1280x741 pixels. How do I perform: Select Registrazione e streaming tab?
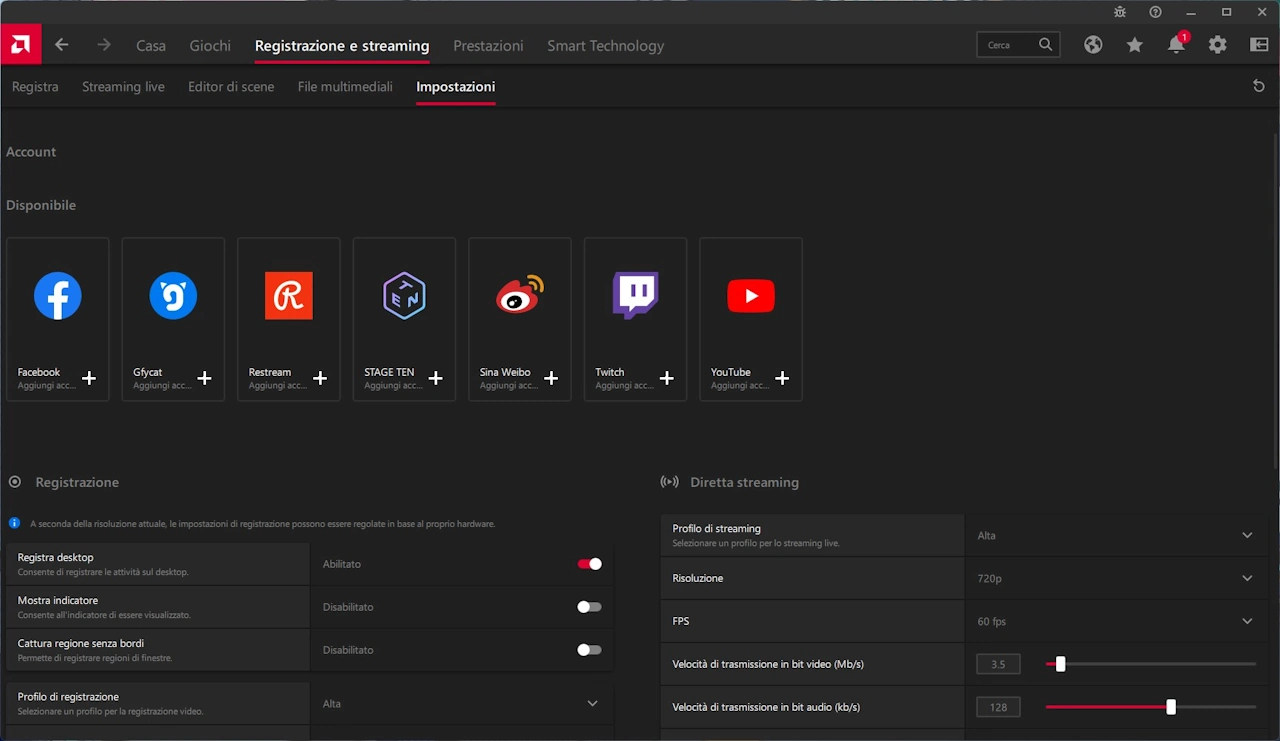[x=342, y=45]
